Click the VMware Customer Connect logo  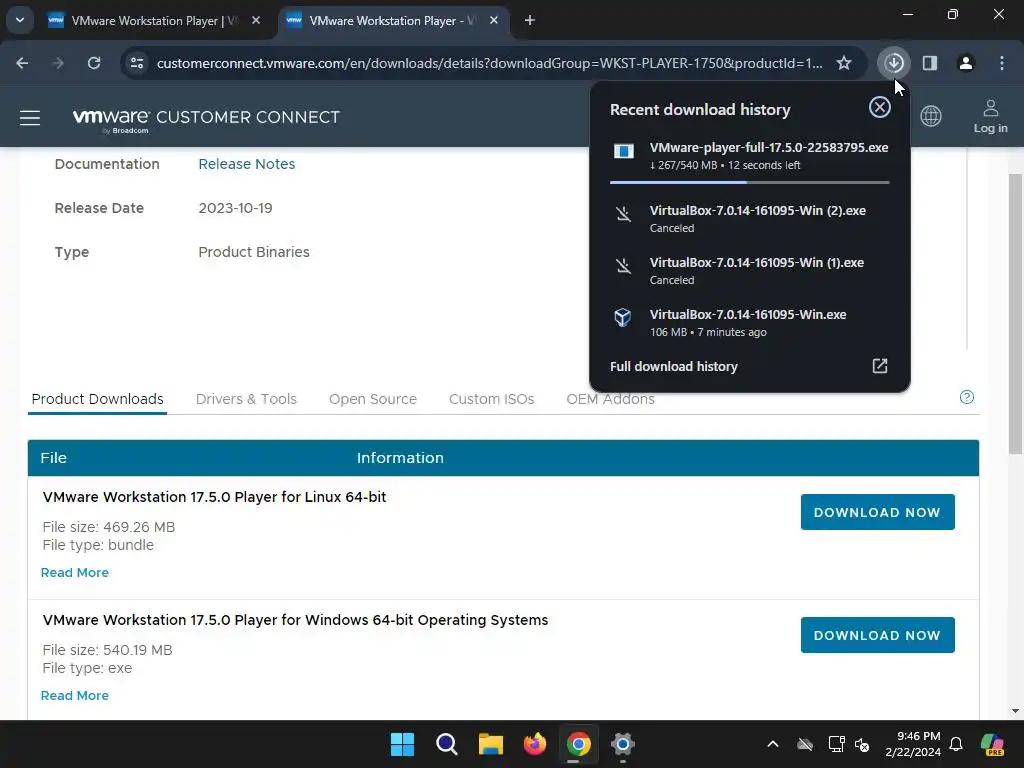pos(206,120)
